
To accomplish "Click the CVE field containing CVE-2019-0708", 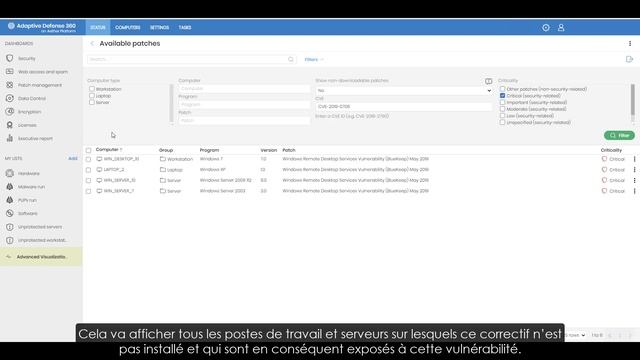I will 404,107.
